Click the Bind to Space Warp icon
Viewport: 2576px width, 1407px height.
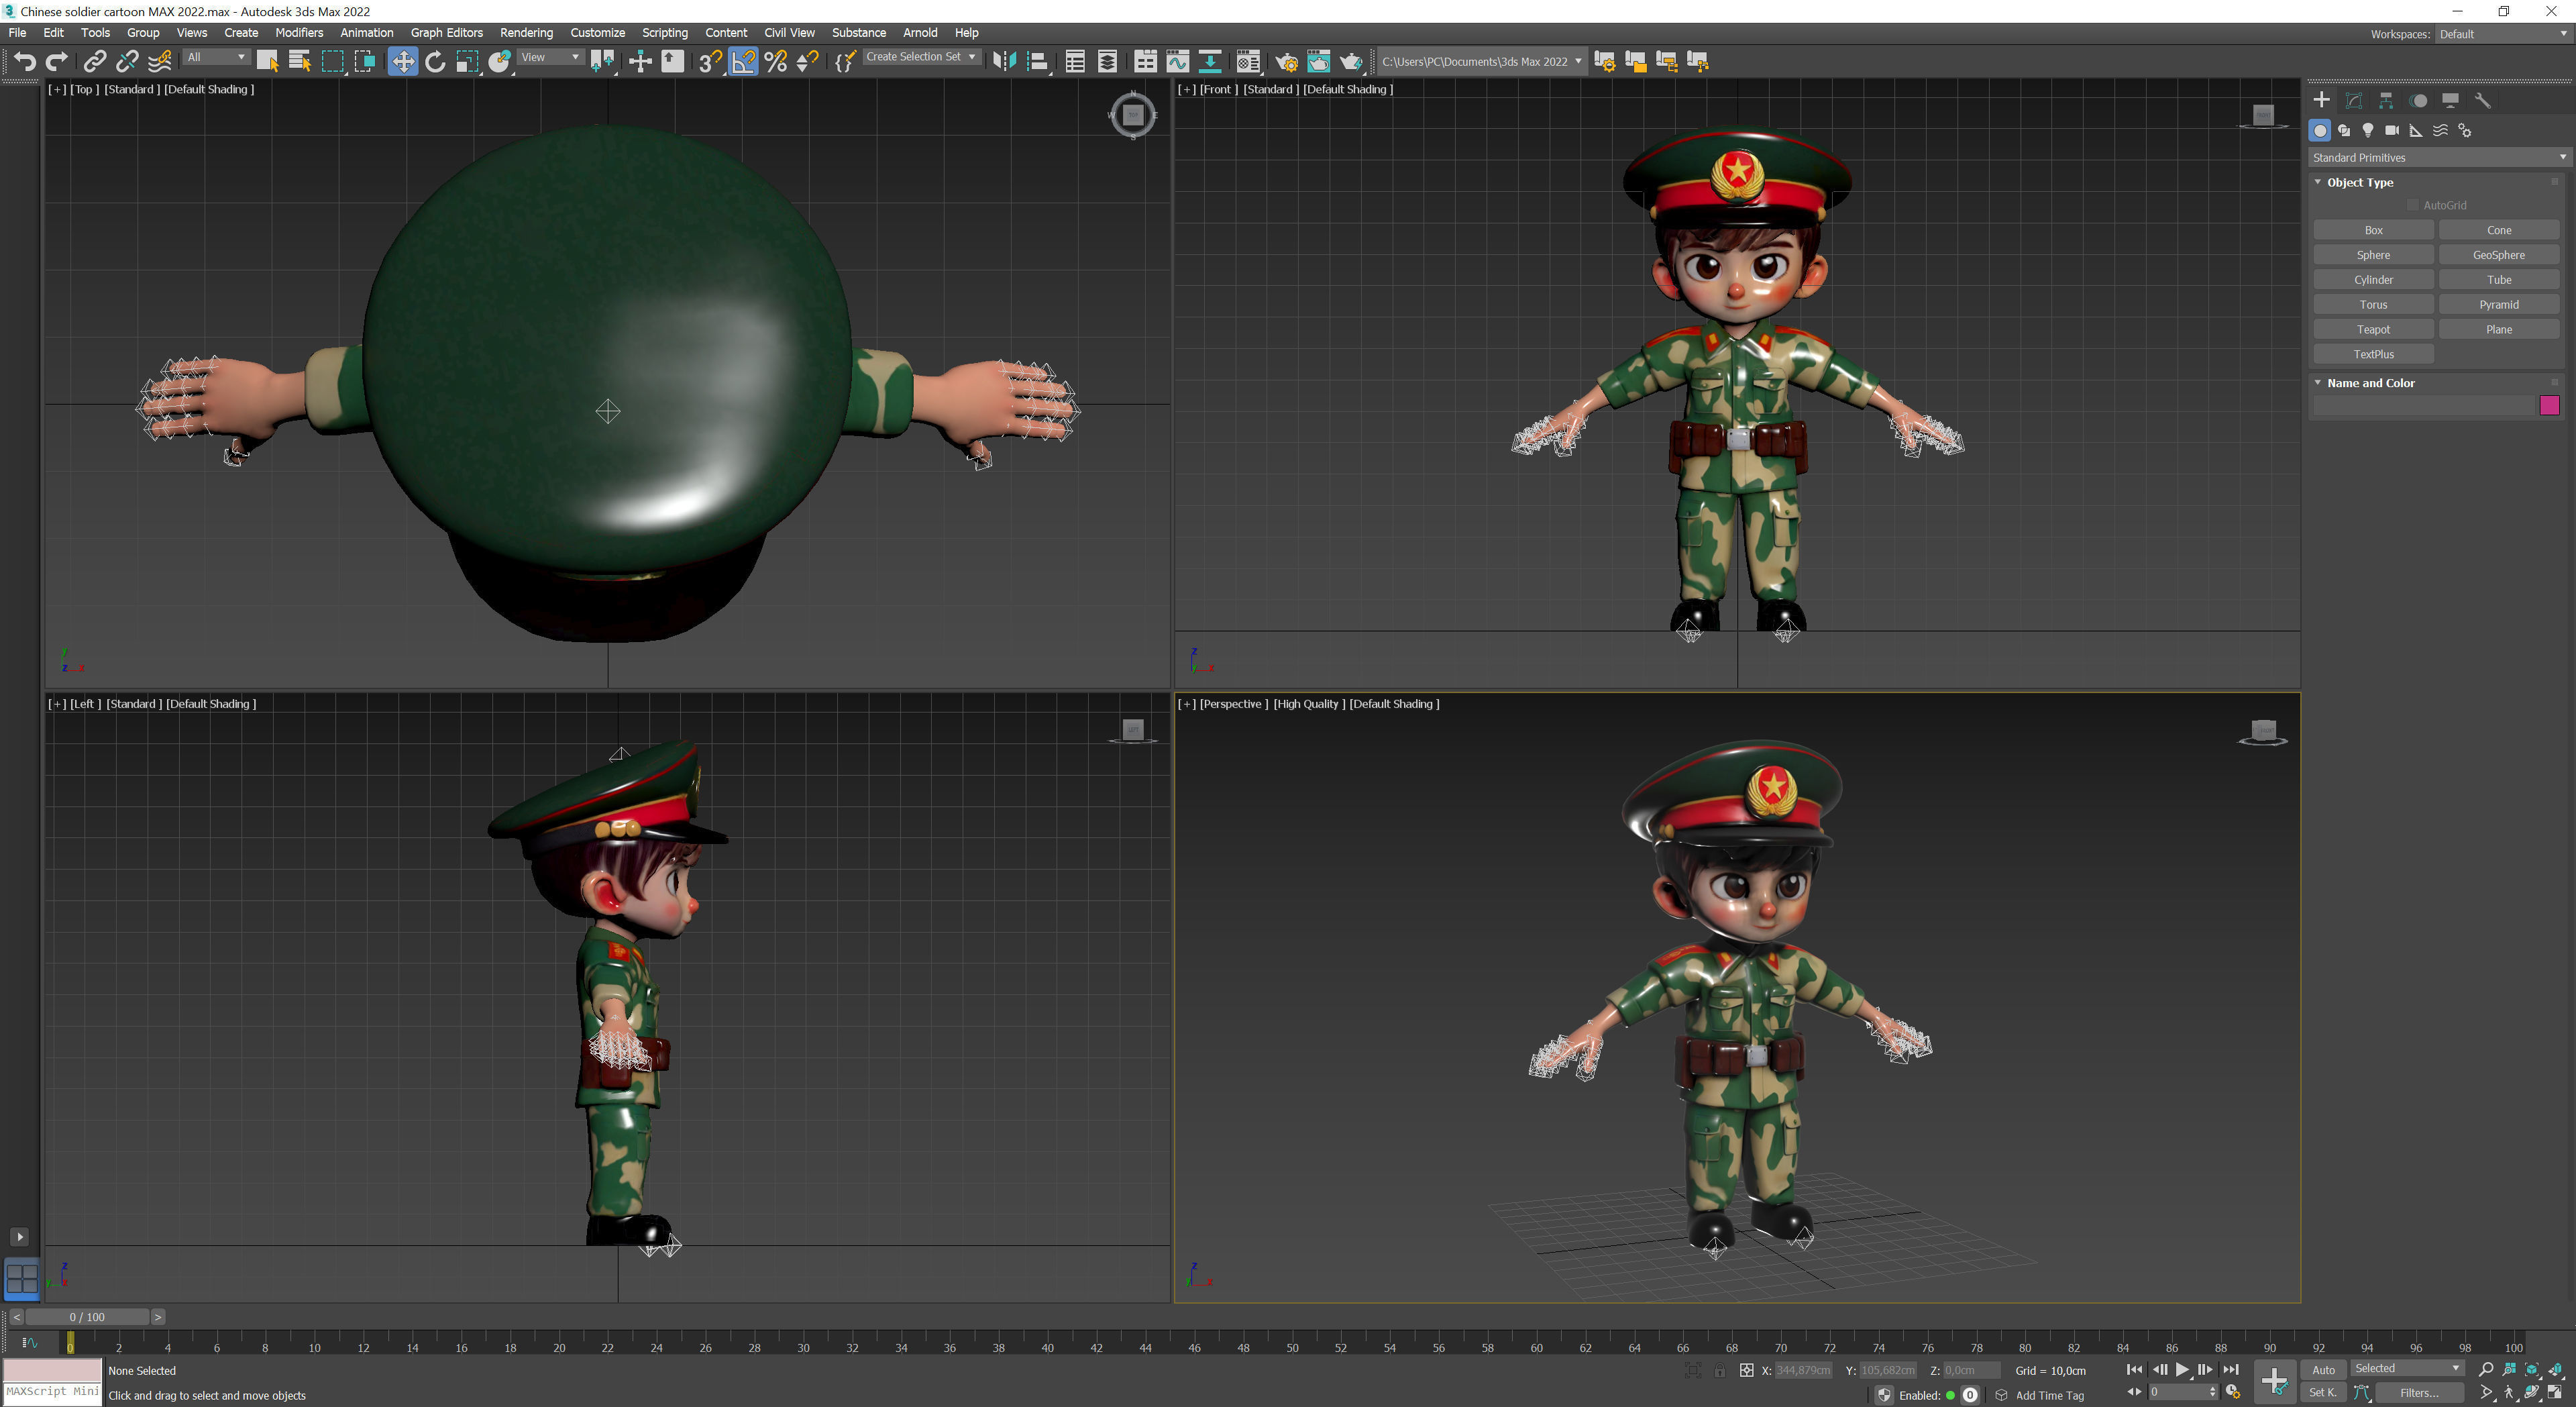tap(160, 62)
